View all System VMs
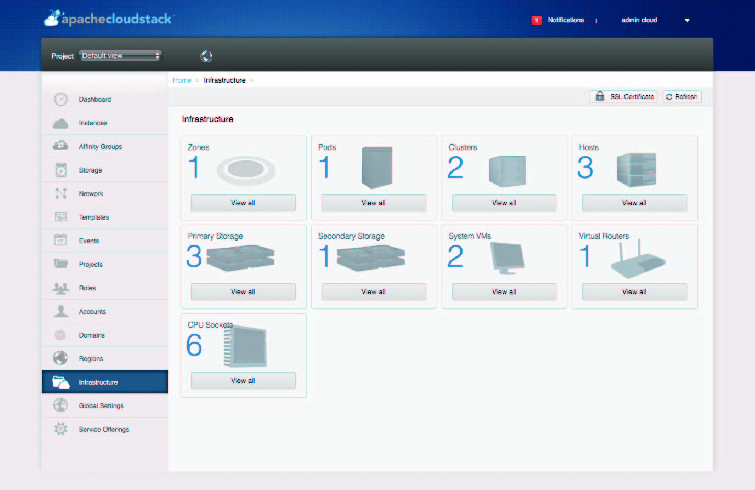 pos(504,292)
